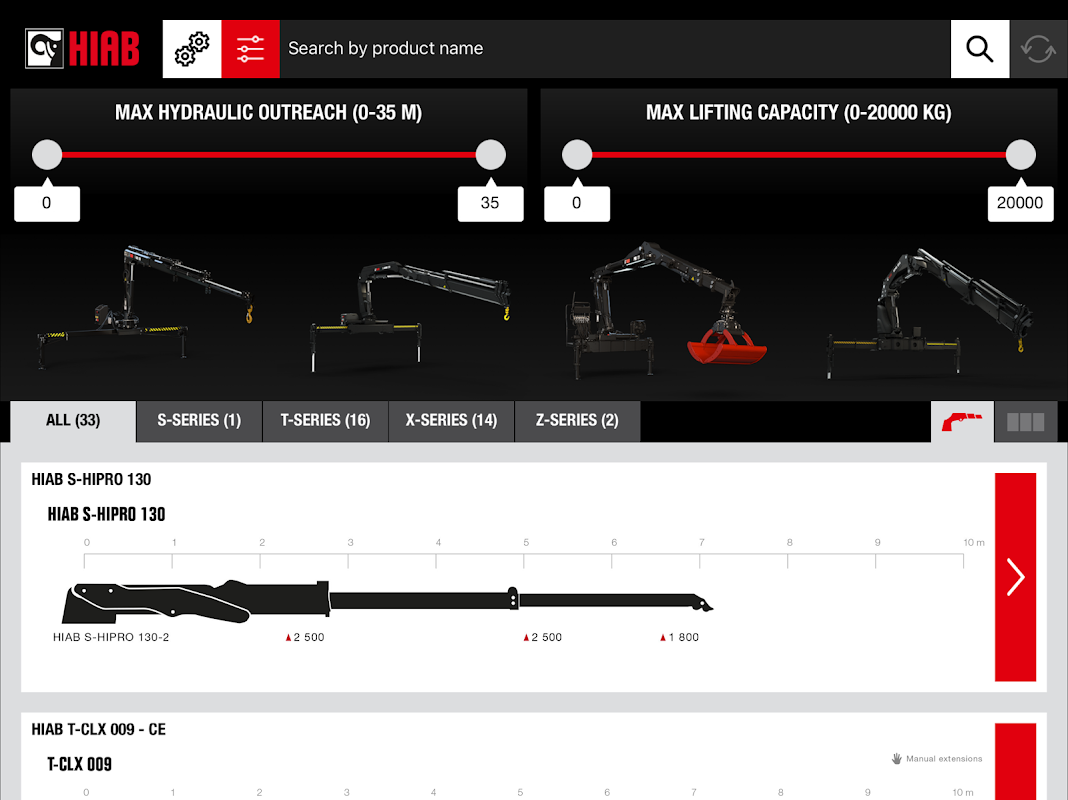
Task: Switch to grid tiles view
Action: pyautogui.click(x=1025, y=421)
